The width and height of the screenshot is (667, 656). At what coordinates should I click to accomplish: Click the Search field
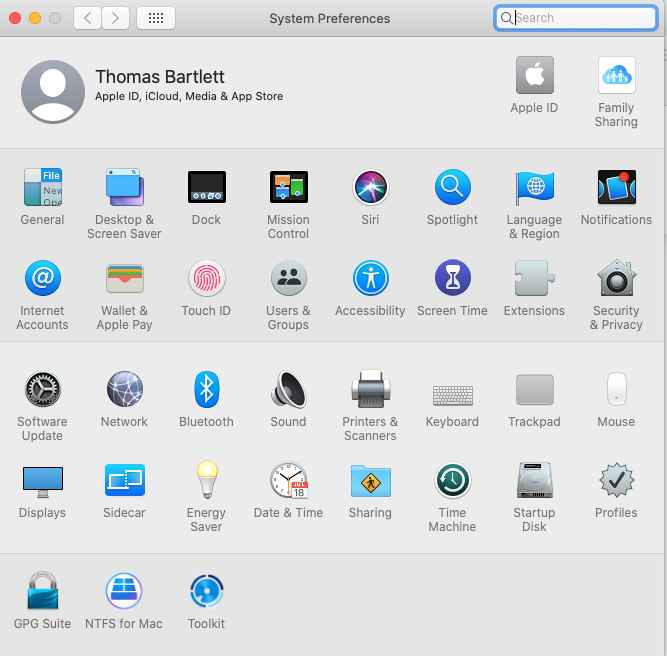coord(575,18)
